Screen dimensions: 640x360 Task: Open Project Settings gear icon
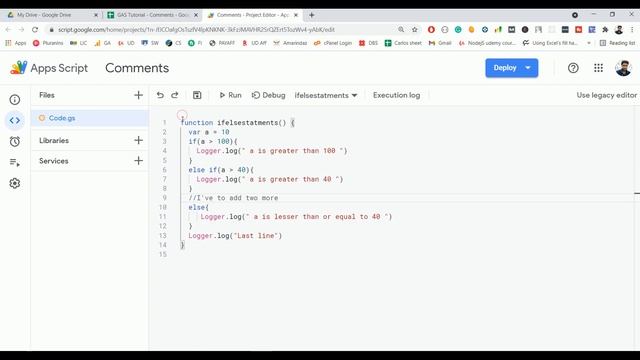tap(15, 183)
